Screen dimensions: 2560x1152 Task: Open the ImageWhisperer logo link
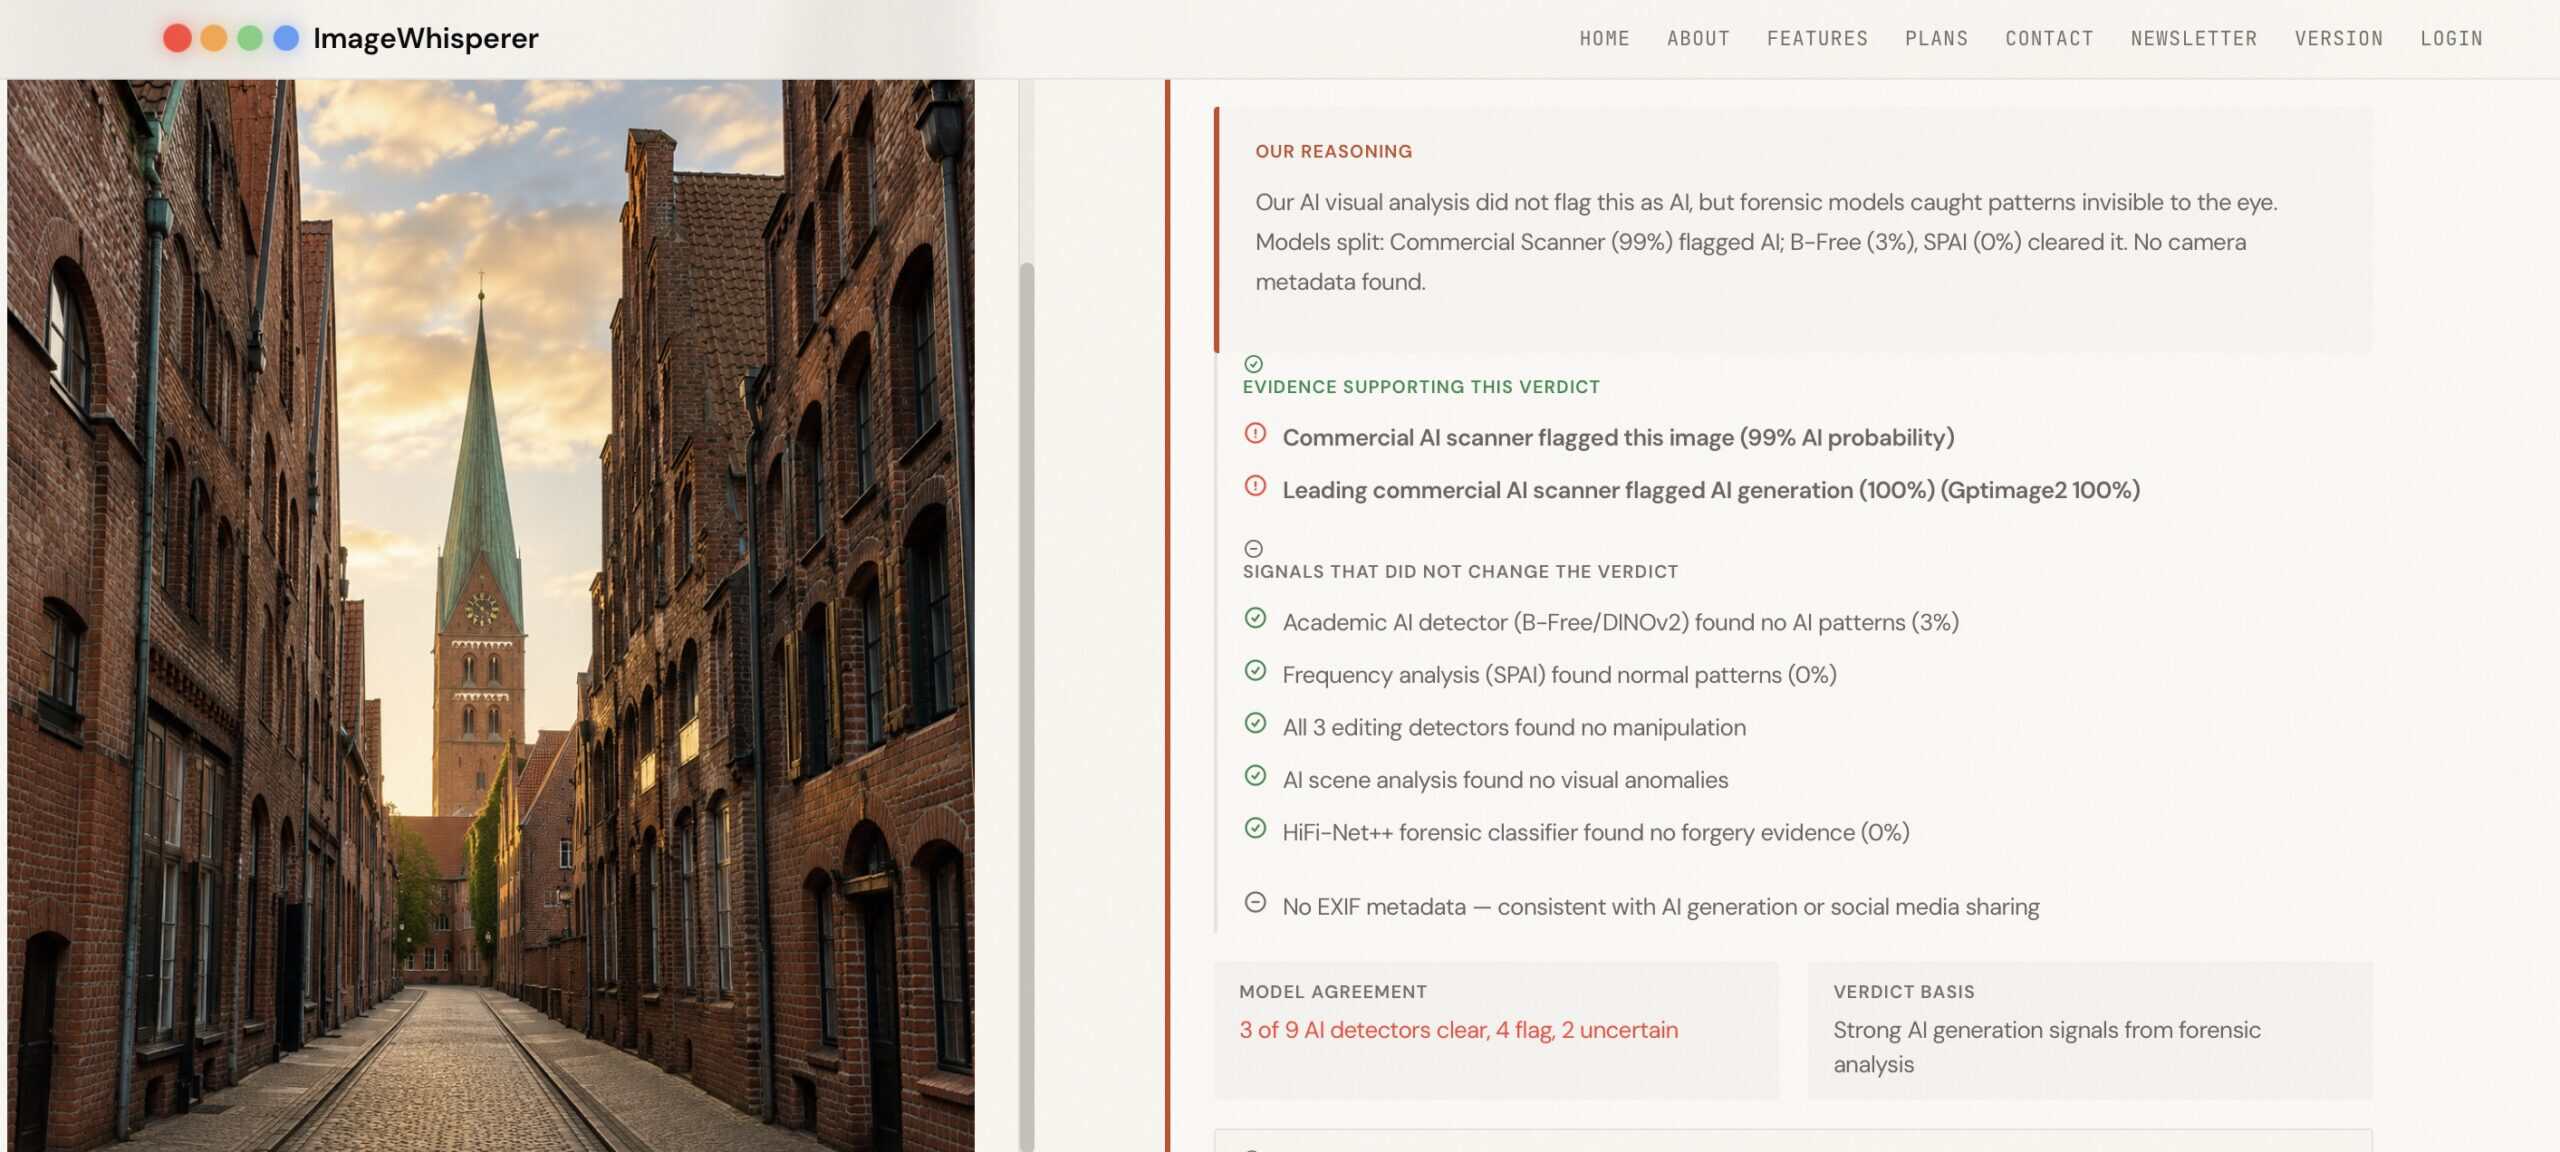tap(425, 38)
